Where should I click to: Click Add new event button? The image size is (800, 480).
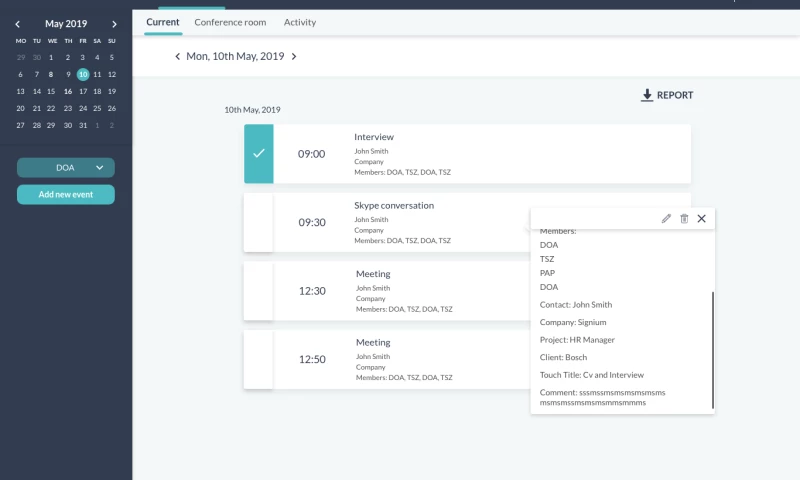click(x=66, y=195)
